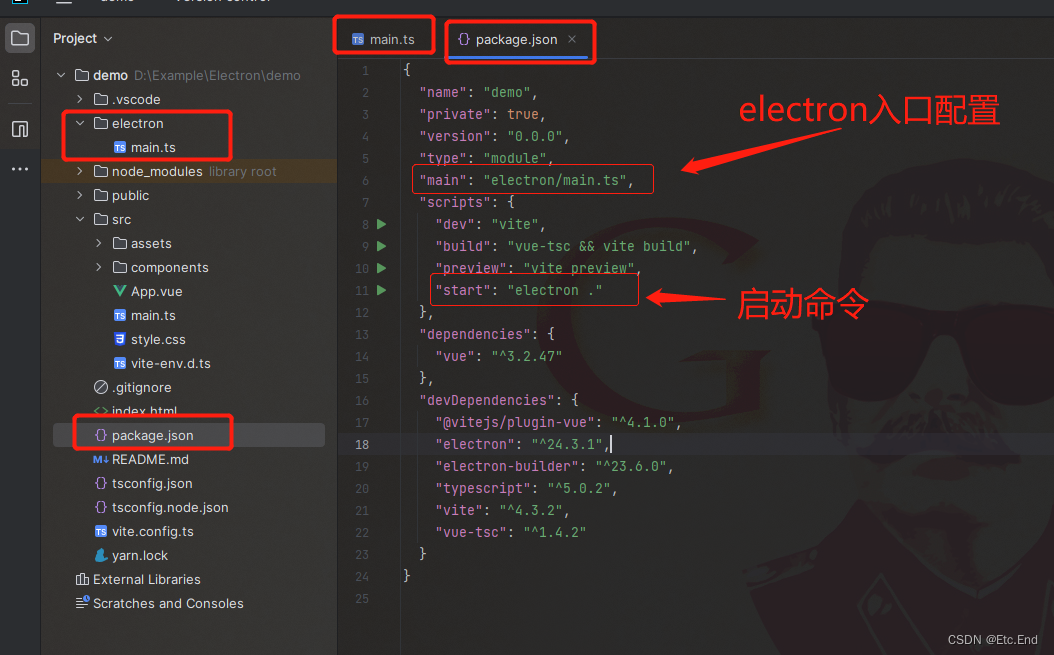Run the build script gutter arrow
This screenshot has width=1054, height=655.
pos(382,246)
